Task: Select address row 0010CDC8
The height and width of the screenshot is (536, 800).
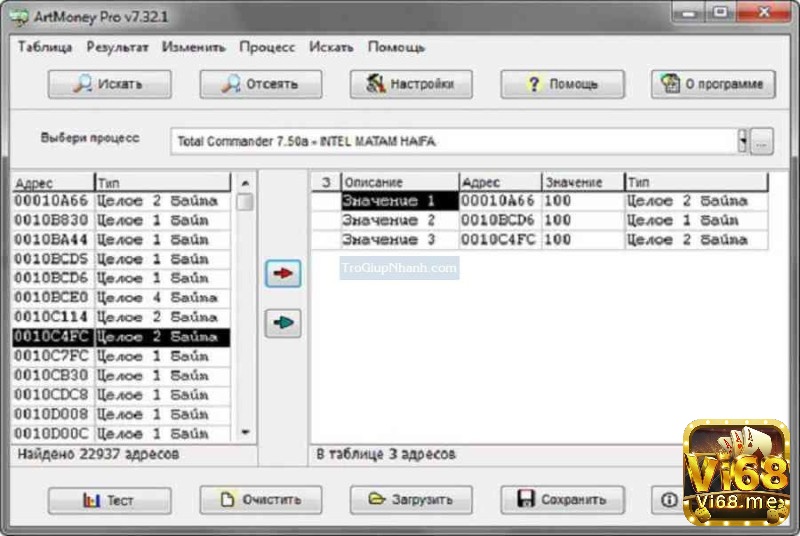Action: point(121,395)
